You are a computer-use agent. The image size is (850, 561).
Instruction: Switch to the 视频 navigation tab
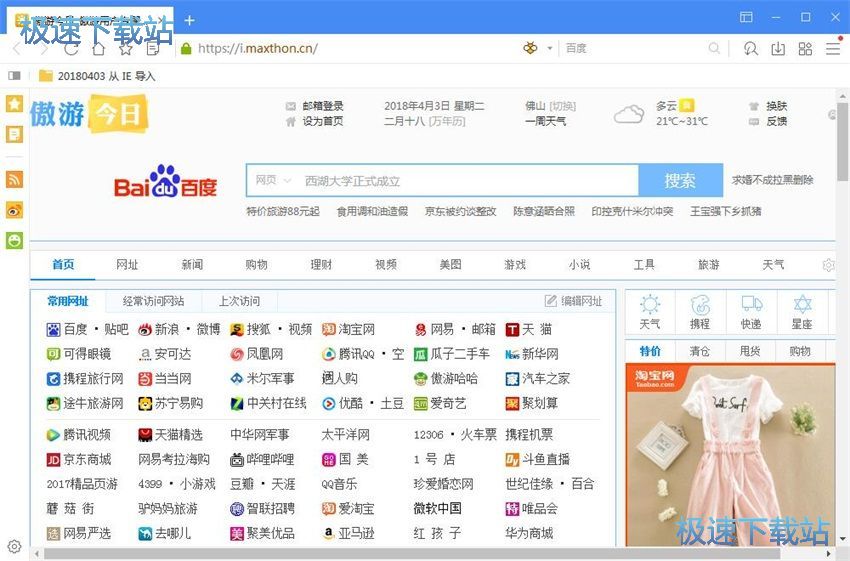[386, 265]
